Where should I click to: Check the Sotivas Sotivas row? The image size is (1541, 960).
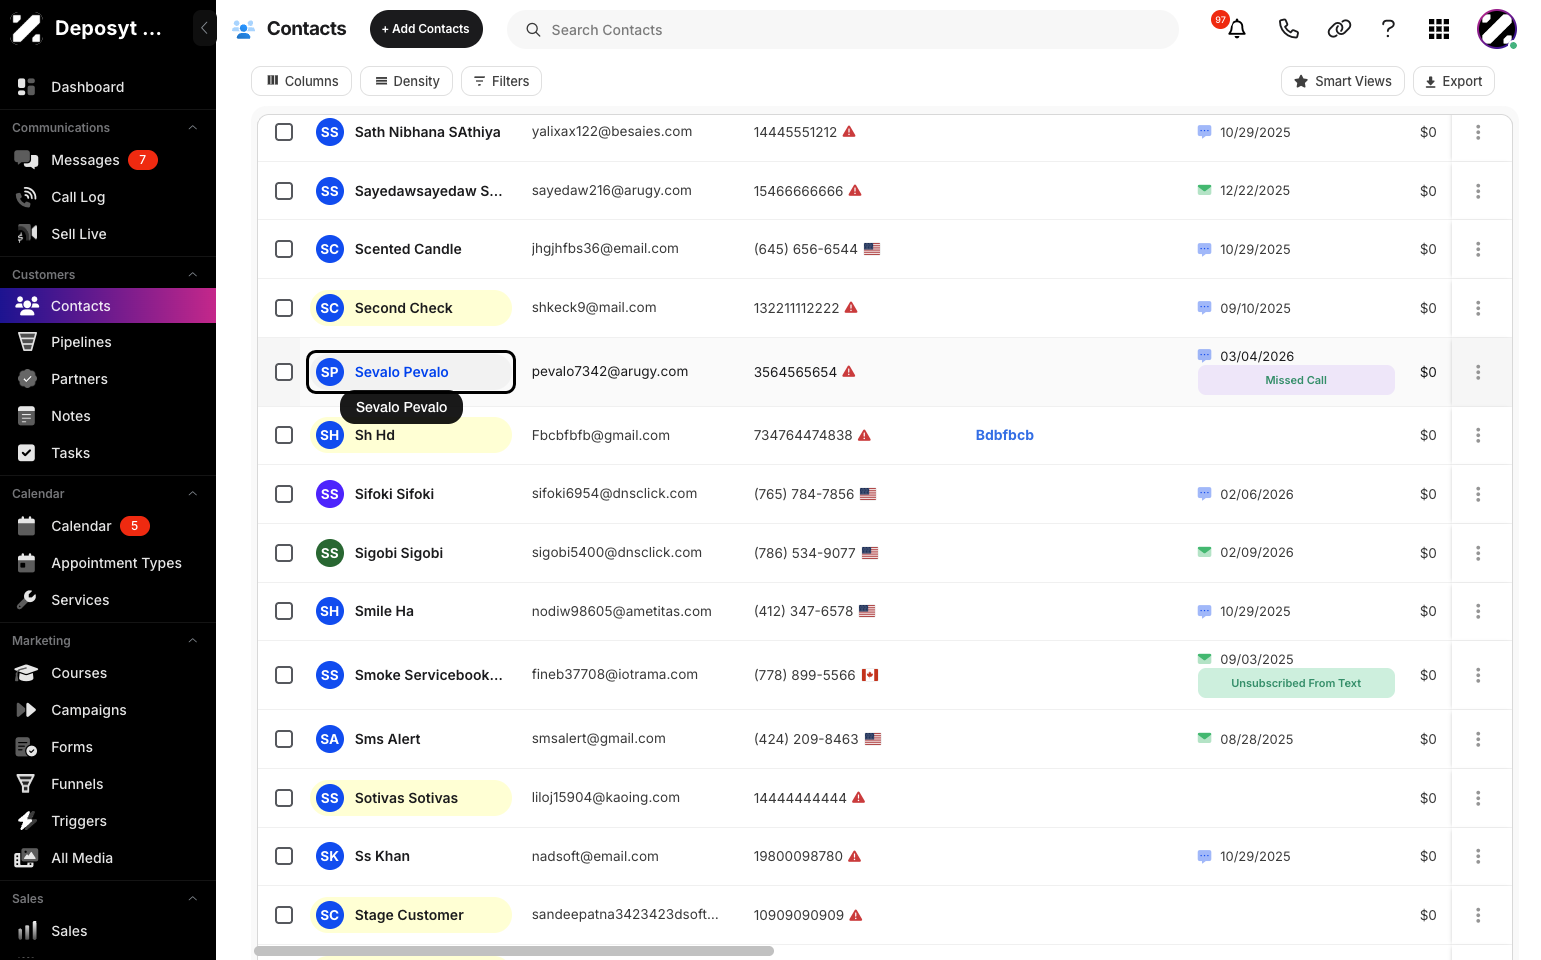click(284, 798)
